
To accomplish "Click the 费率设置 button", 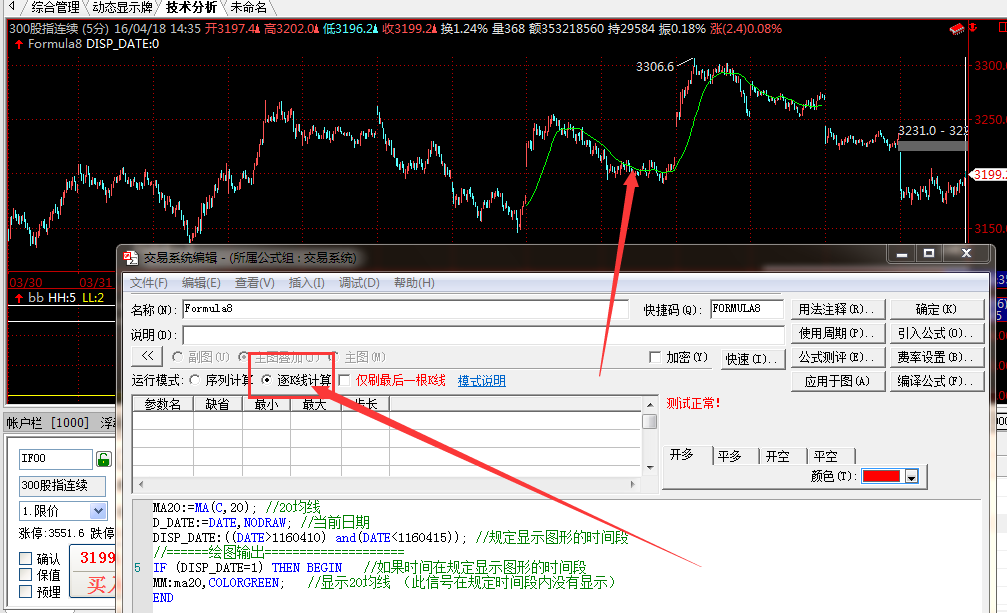I will click(937, 357).
